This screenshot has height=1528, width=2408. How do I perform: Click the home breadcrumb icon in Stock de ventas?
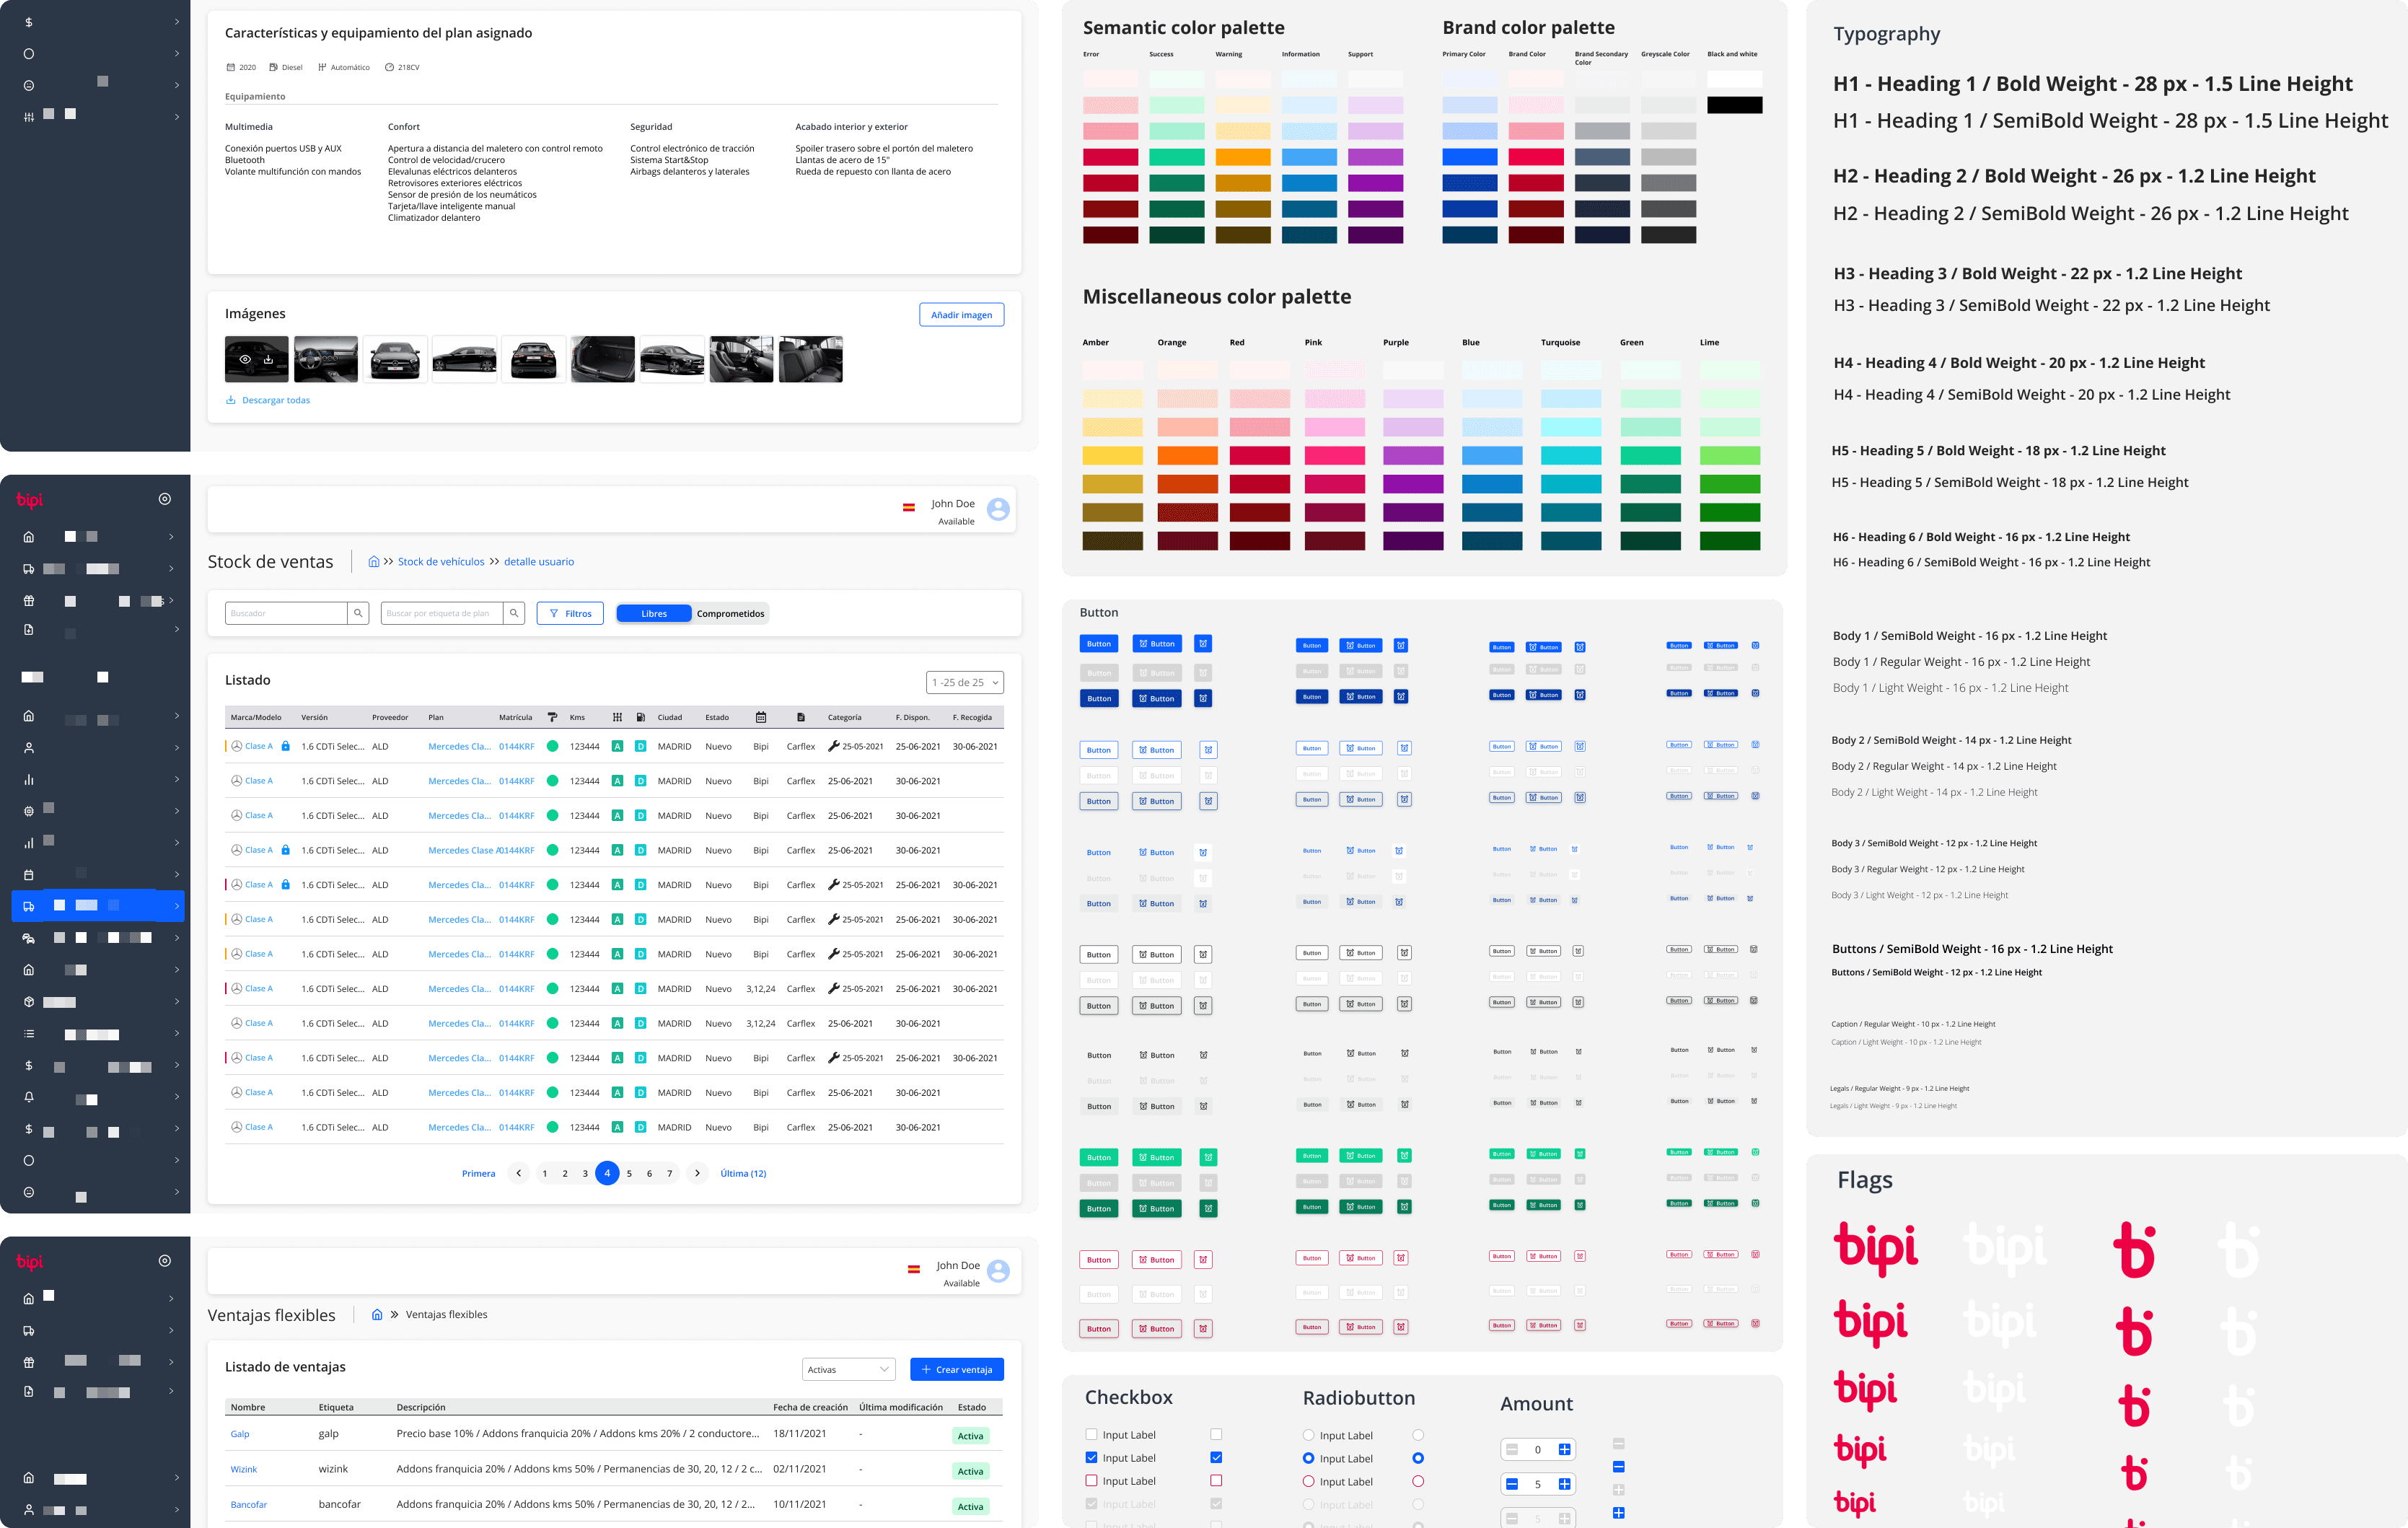[373, 562]
